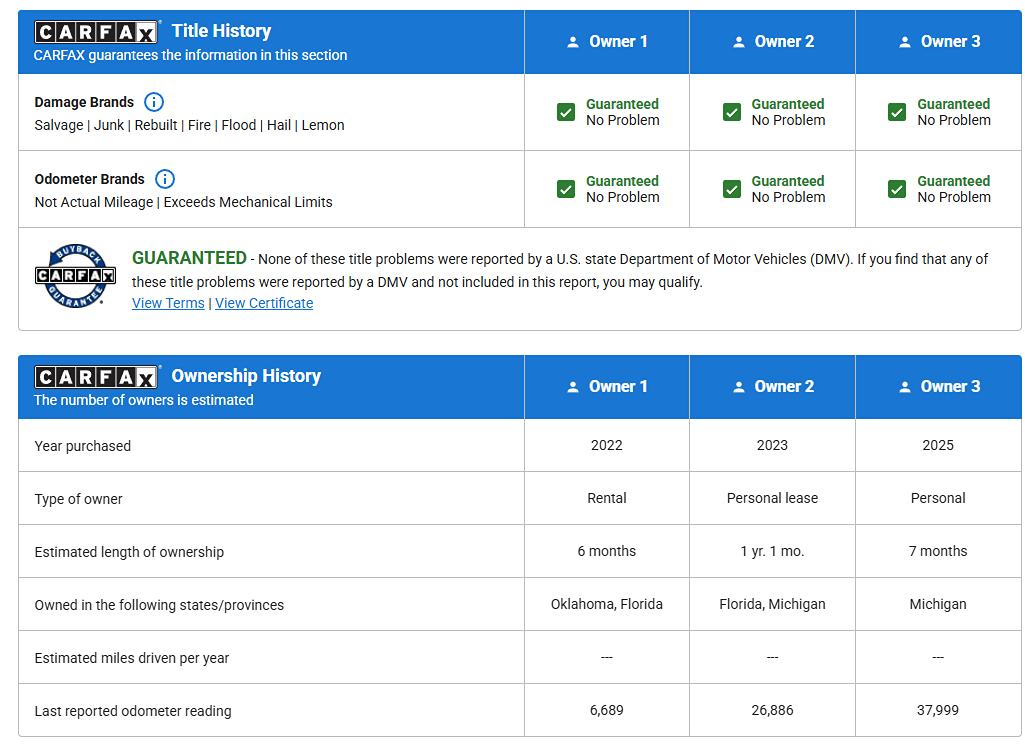
Task: Click the person icon beside Owner 1 in Title History
Action: [573, 42]
